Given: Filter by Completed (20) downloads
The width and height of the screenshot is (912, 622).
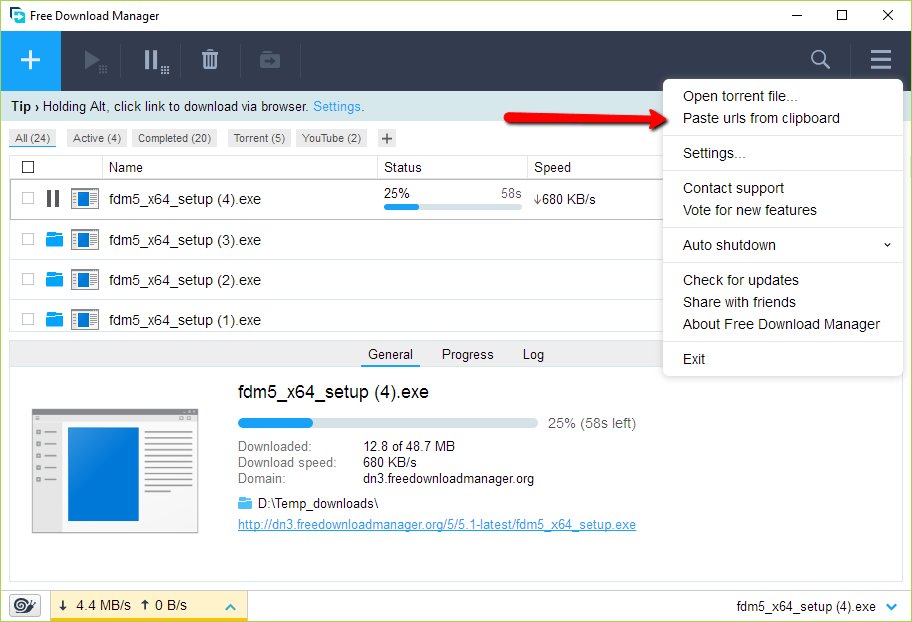Looking at the screenshot, I should pos(174,138).
